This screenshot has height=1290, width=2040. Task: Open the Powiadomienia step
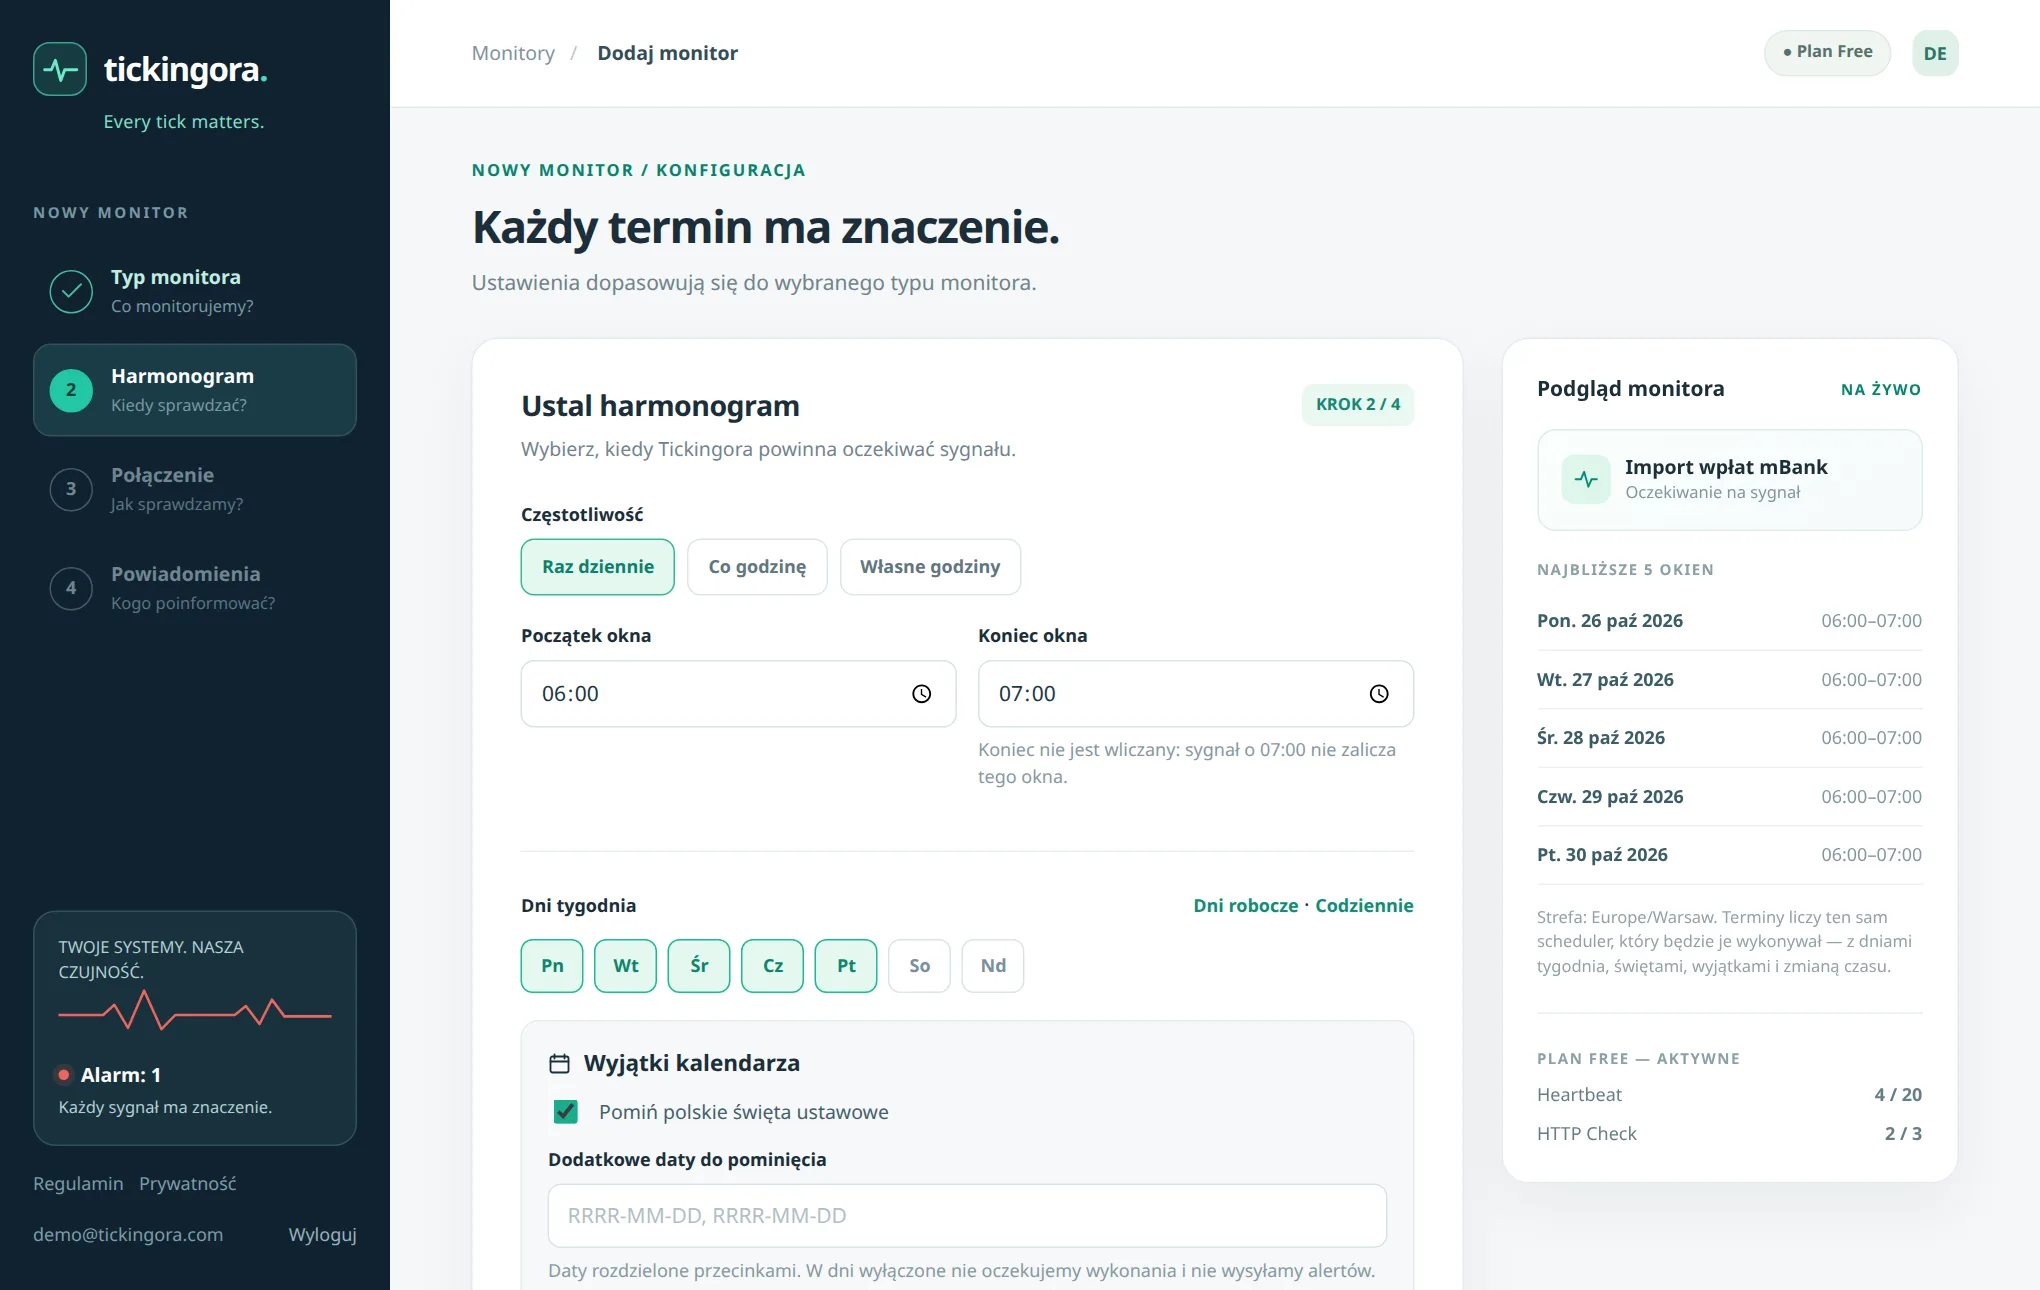coord(195,588)
